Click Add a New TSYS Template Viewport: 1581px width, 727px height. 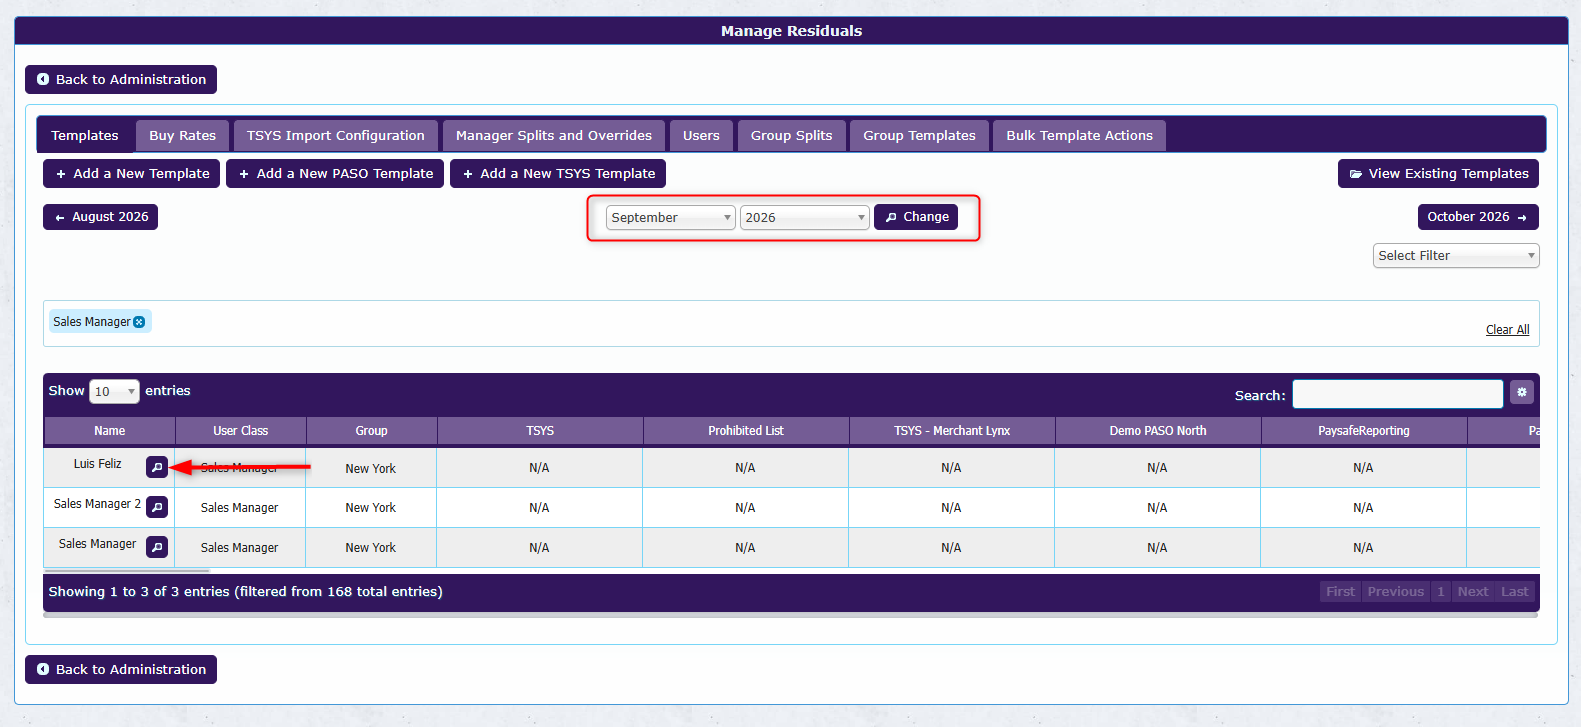[x=558, y=173]
